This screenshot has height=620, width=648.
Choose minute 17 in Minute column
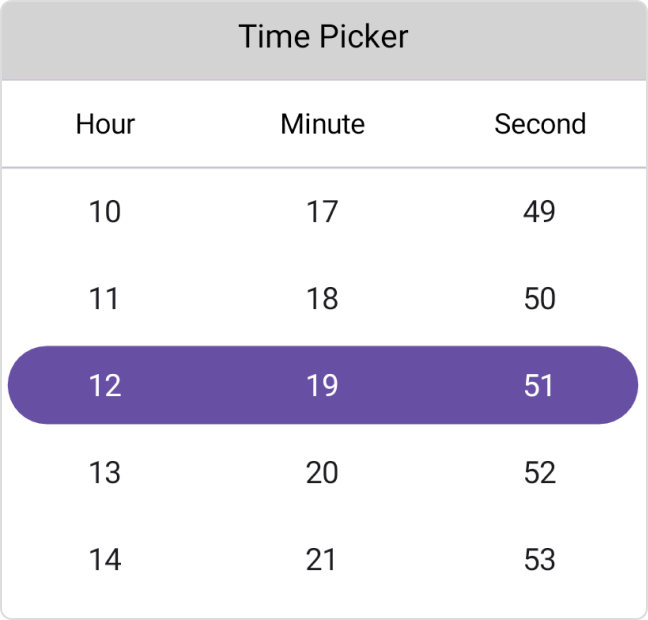tap(322, 212)
